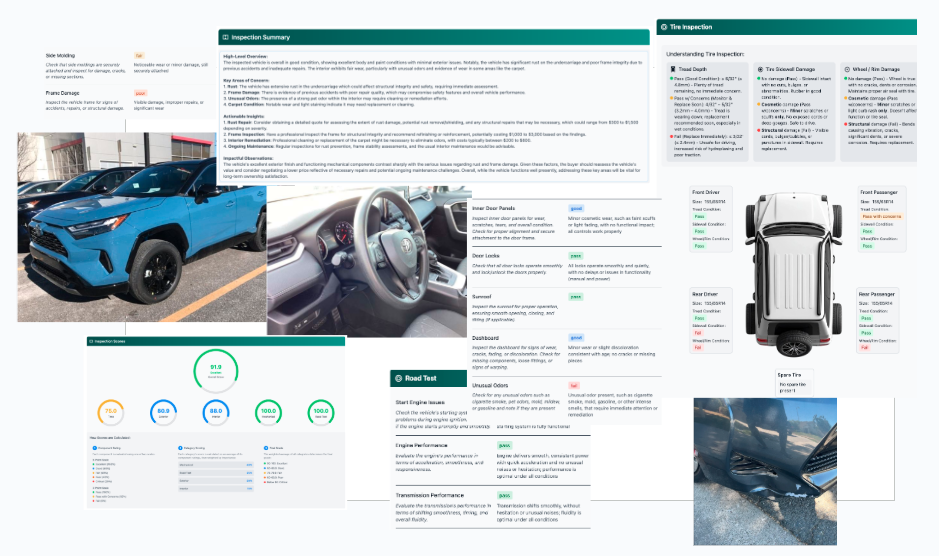Click the Component Rating info icon
The image size is (939, 556).
95,448
